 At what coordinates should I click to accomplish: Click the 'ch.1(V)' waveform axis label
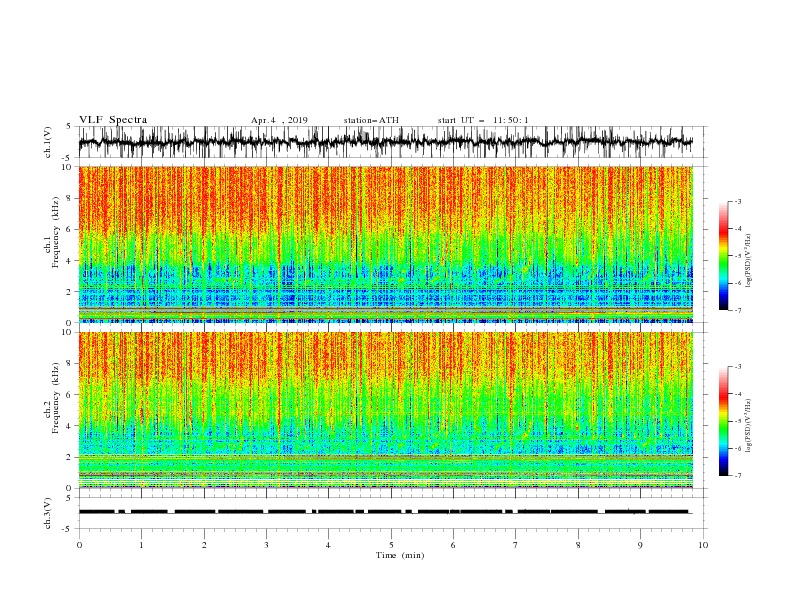click(48, 142)
